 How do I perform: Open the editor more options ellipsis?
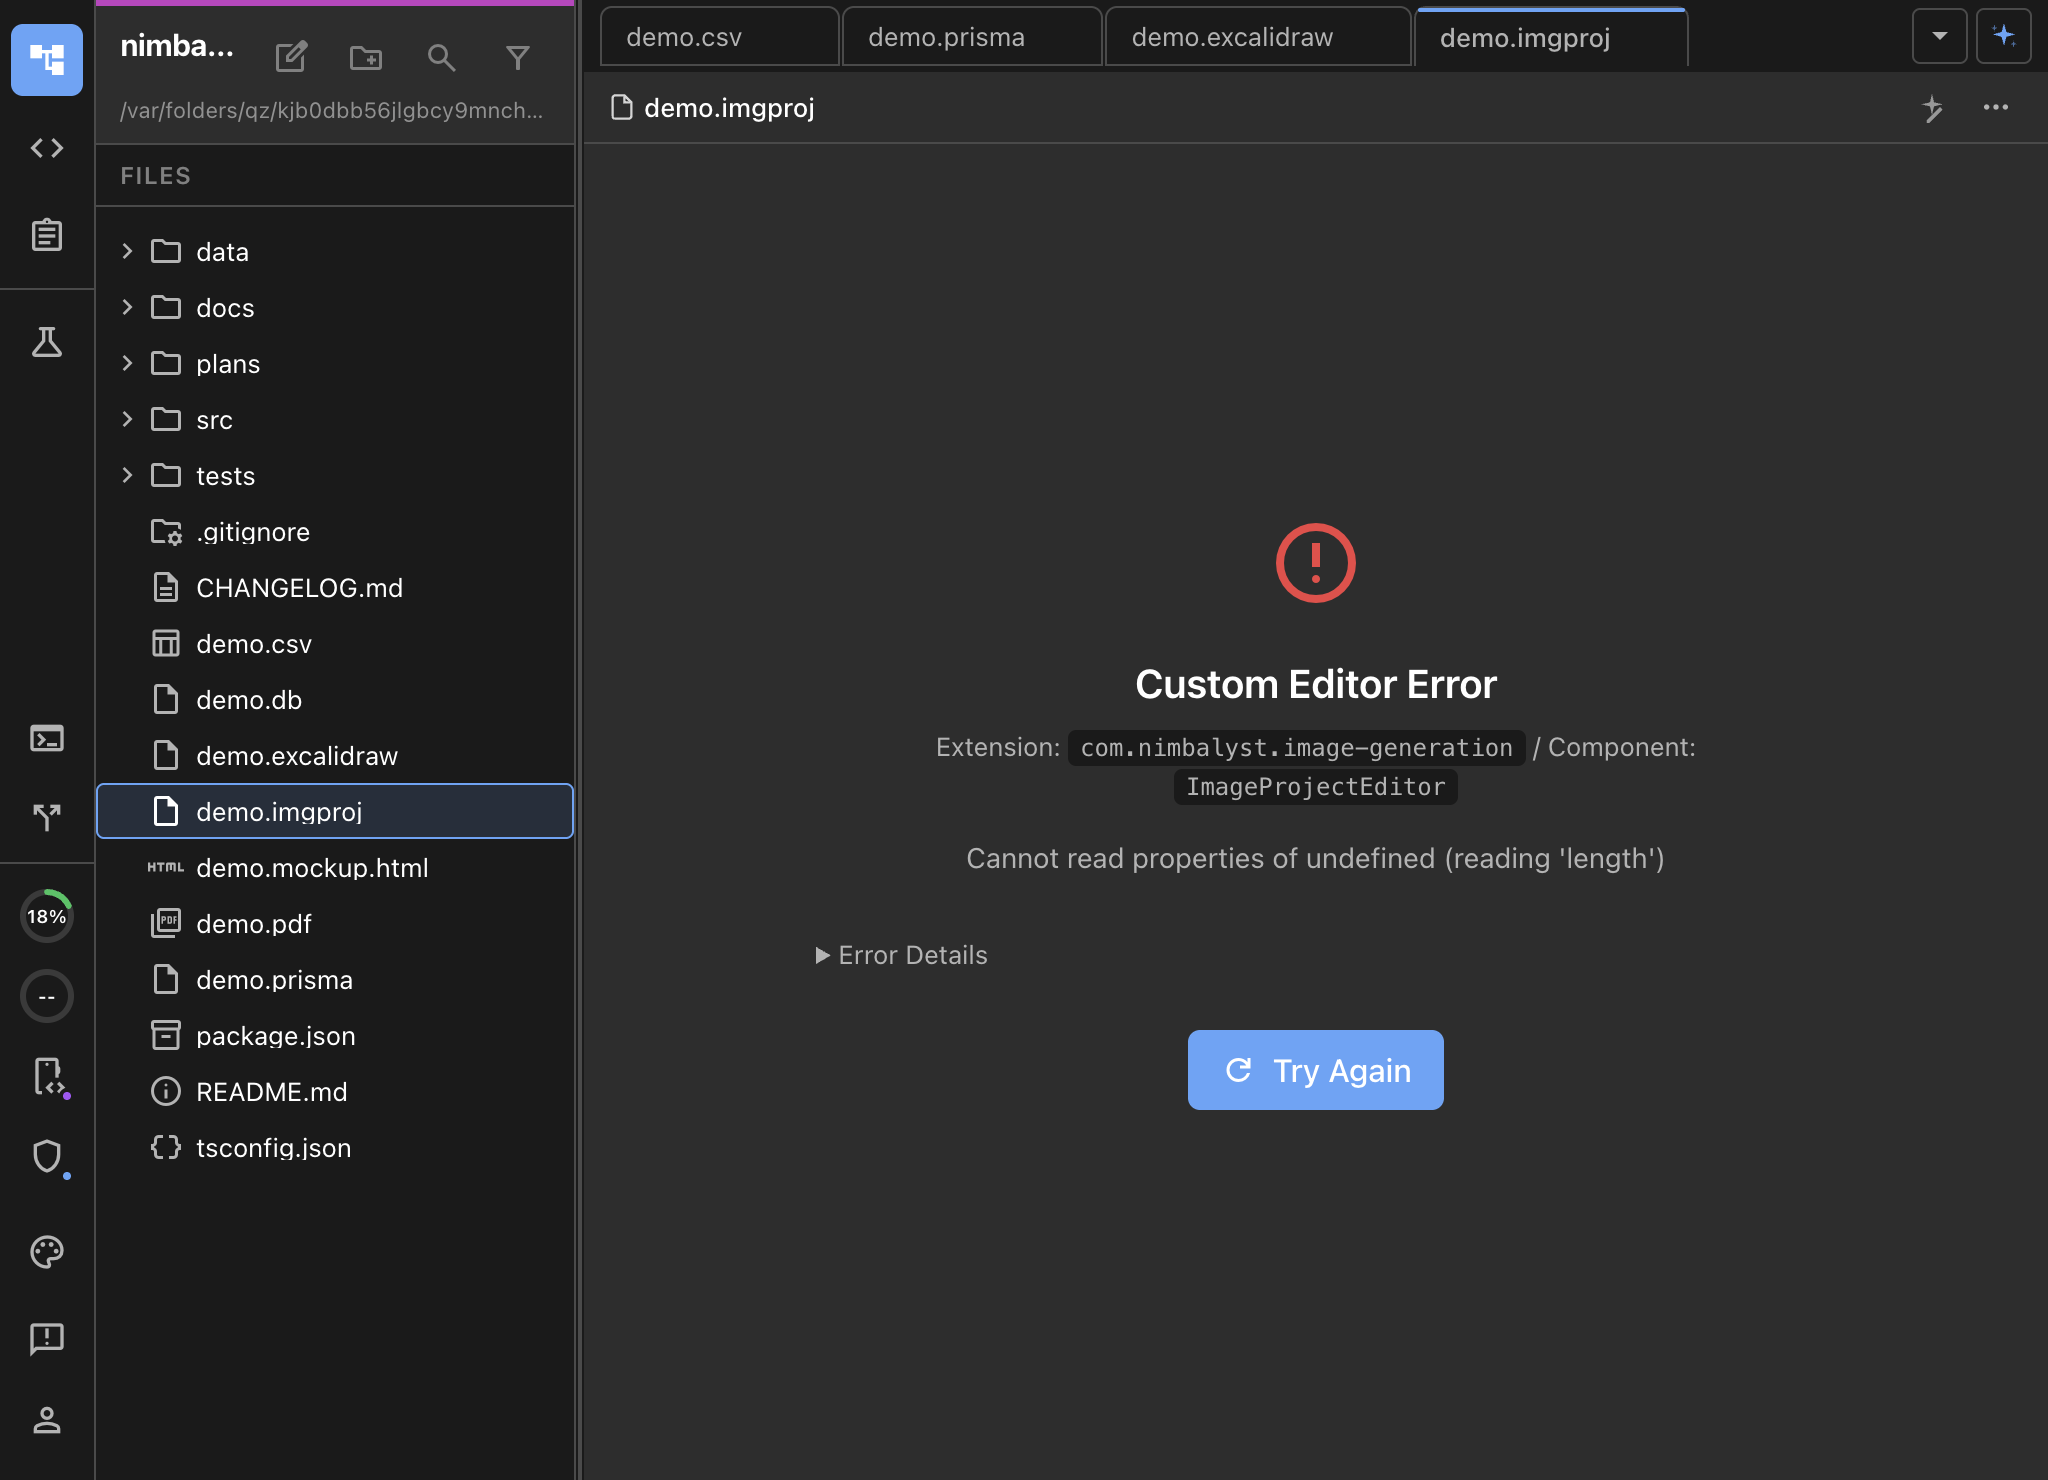click(x=1995, y=107)
